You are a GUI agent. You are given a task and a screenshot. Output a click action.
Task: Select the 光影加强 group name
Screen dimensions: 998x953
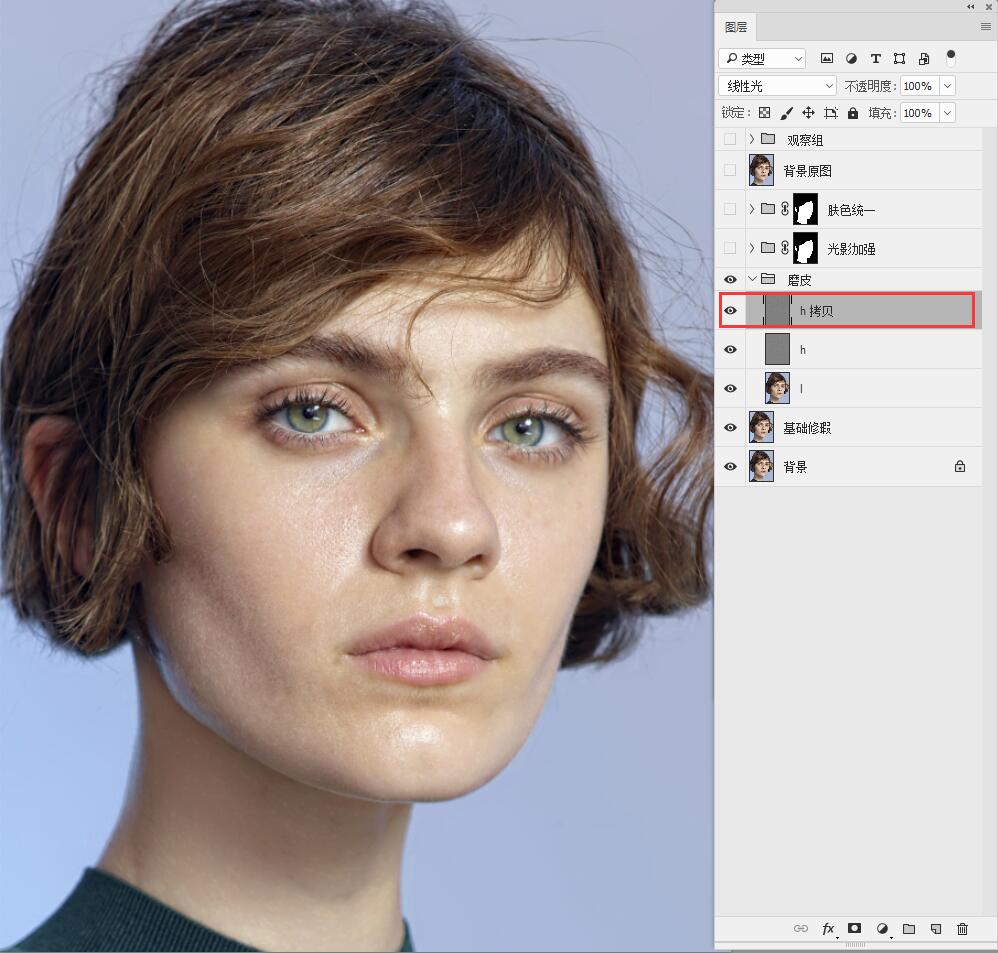coord(851,249)
